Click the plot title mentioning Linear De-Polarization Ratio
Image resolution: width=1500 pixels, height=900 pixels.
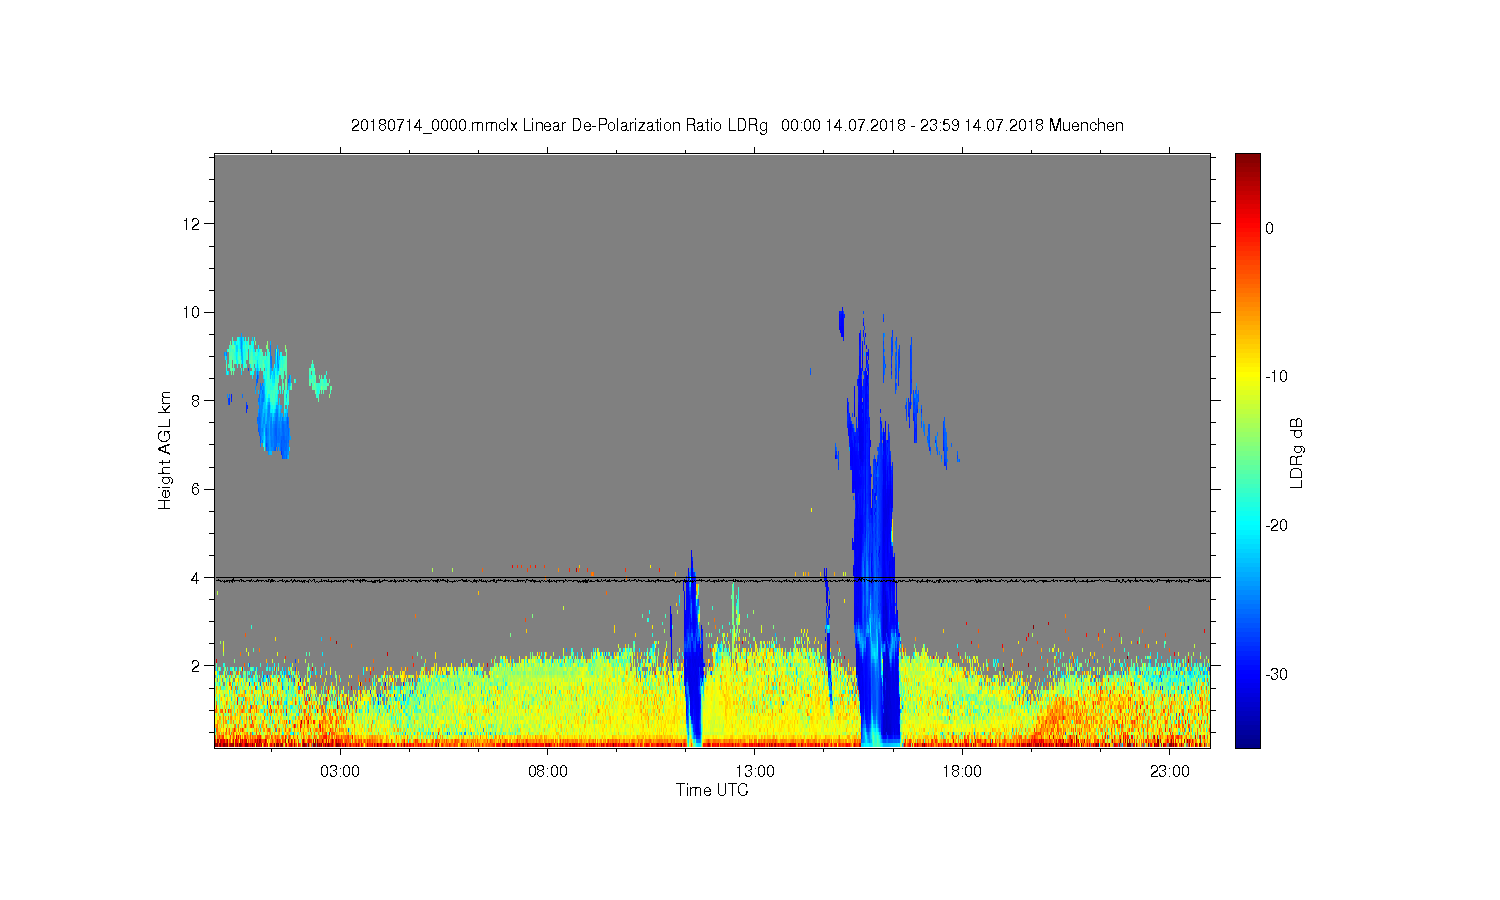(737, 126)
